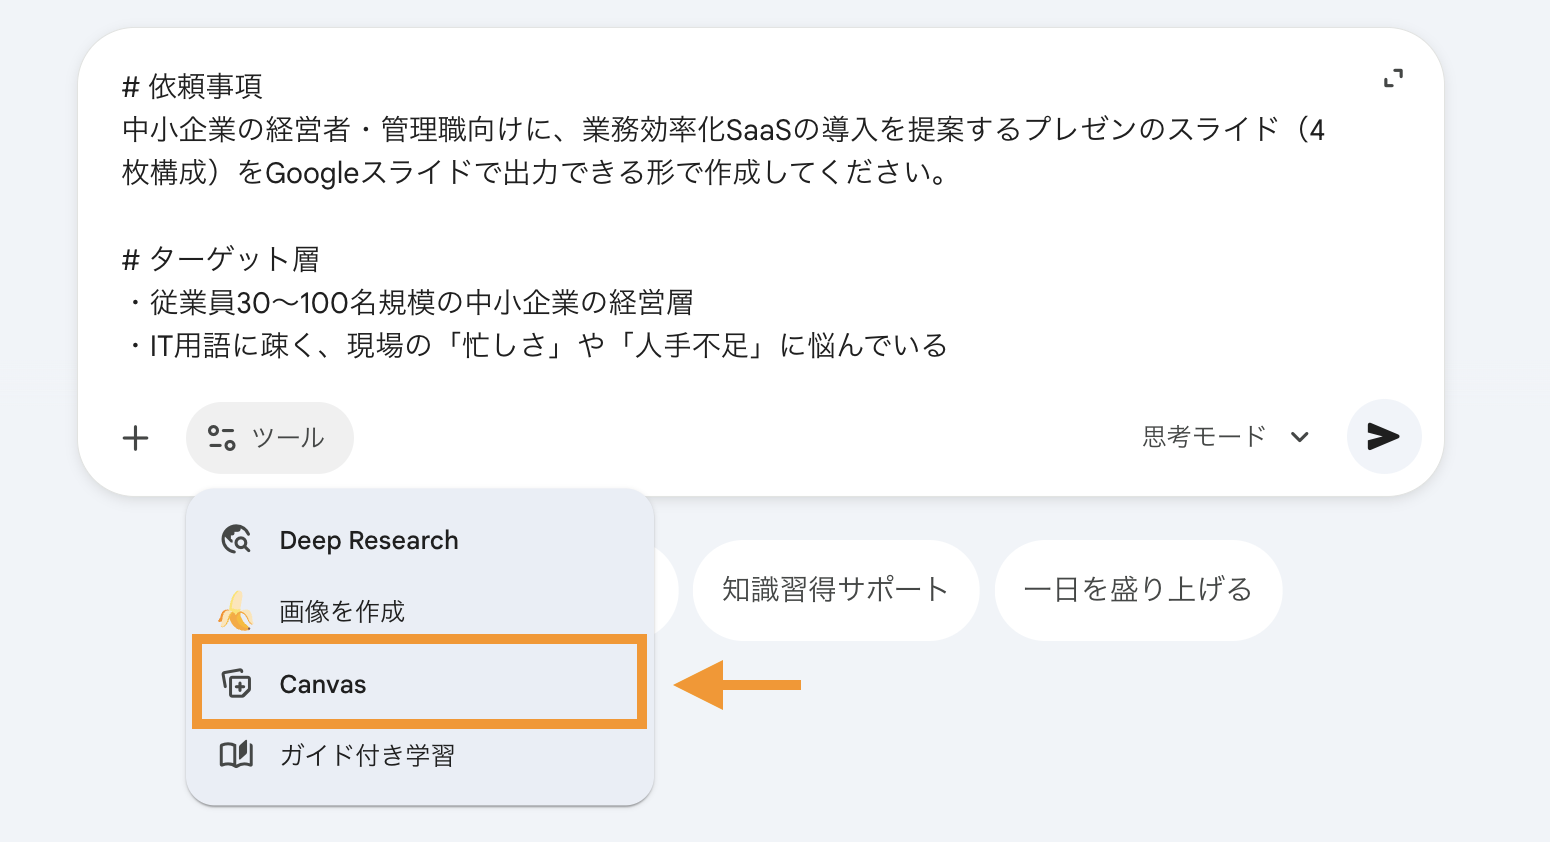
Task: Submit the prompt with the send button
Action: point(1383,436)
